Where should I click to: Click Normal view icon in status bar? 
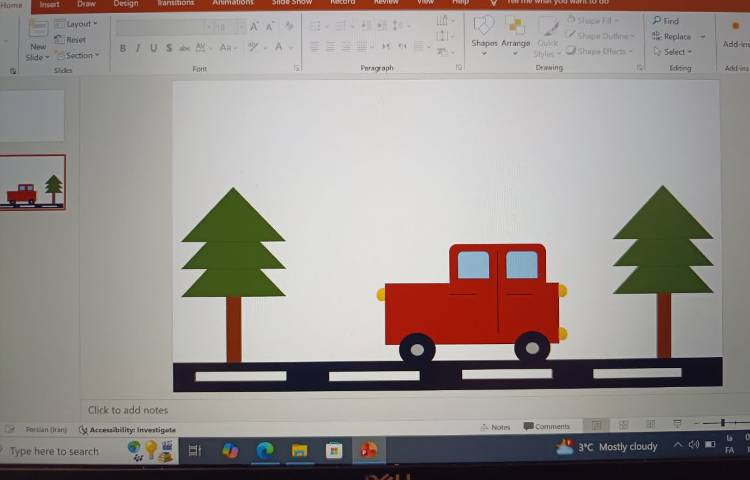click(596, 426)
